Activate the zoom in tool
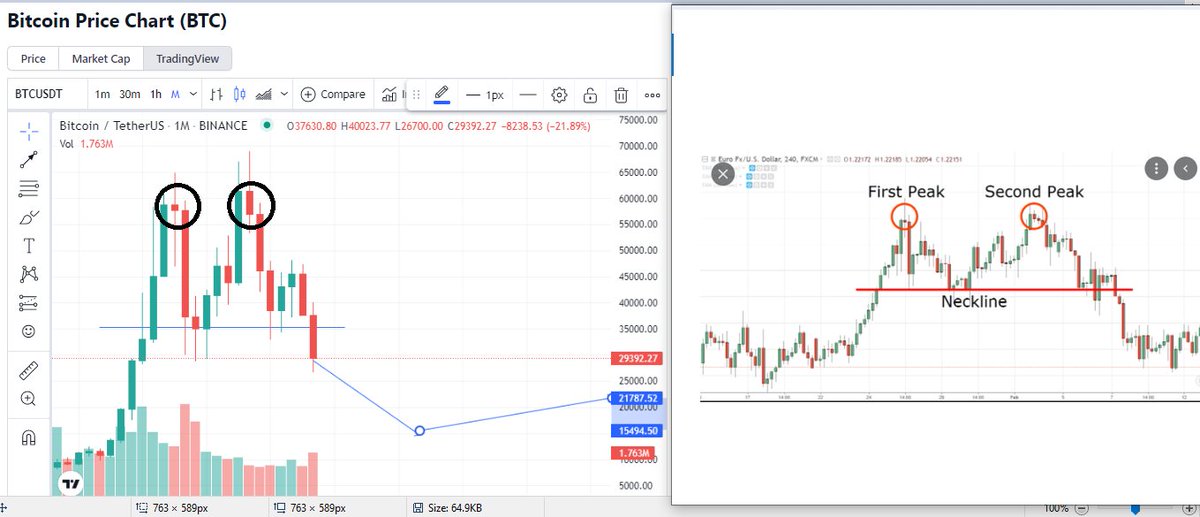Screen dimensions: 1200x517 pyautogui.click(x=29, y=399)
